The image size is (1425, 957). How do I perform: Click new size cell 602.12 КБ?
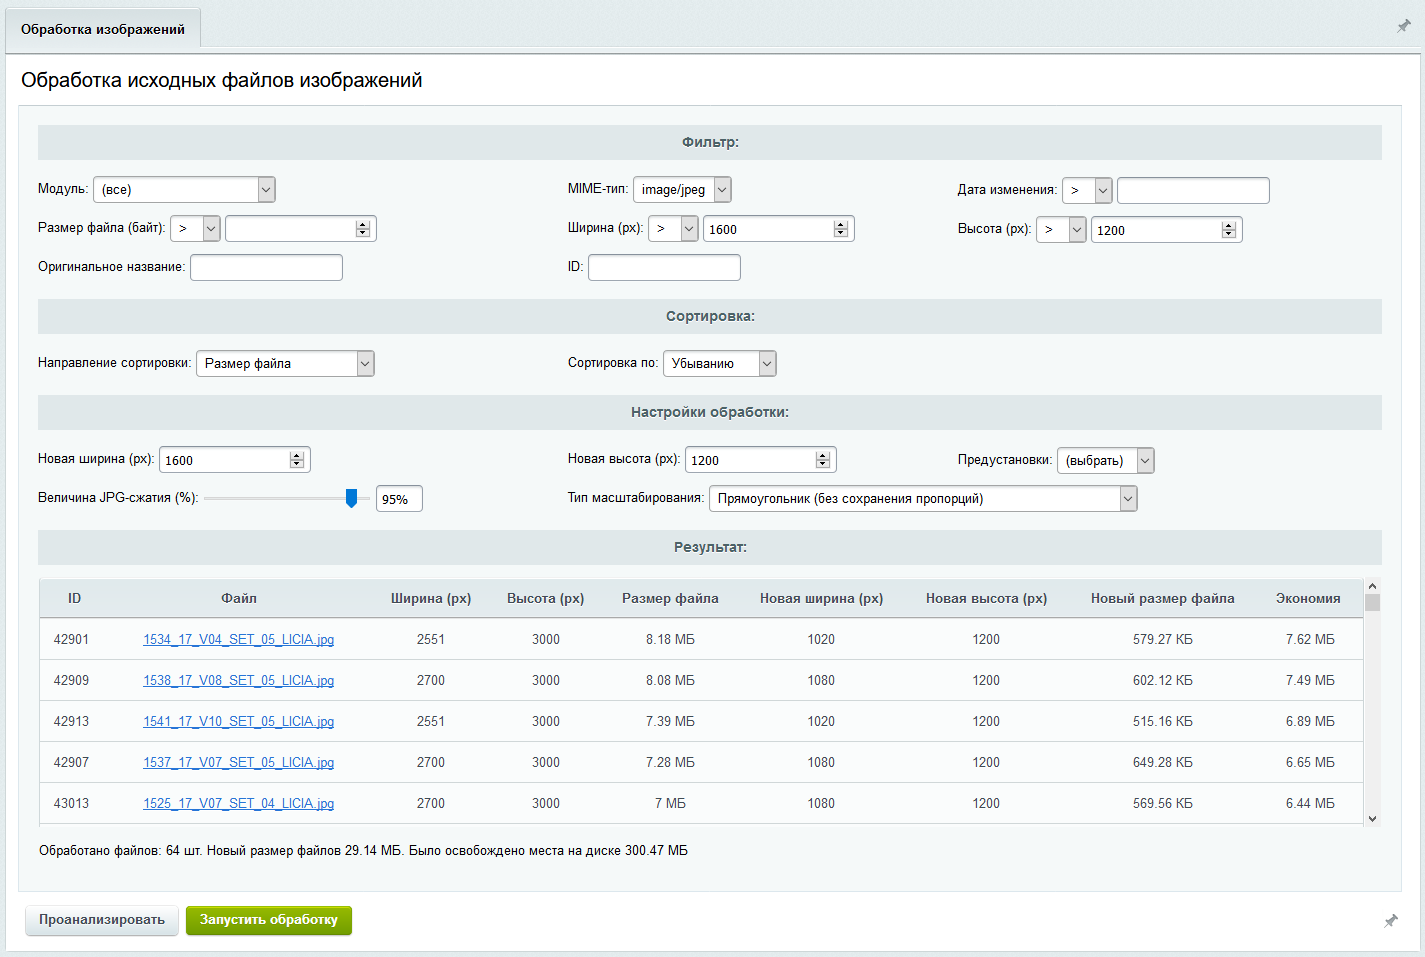point(1163,680)
